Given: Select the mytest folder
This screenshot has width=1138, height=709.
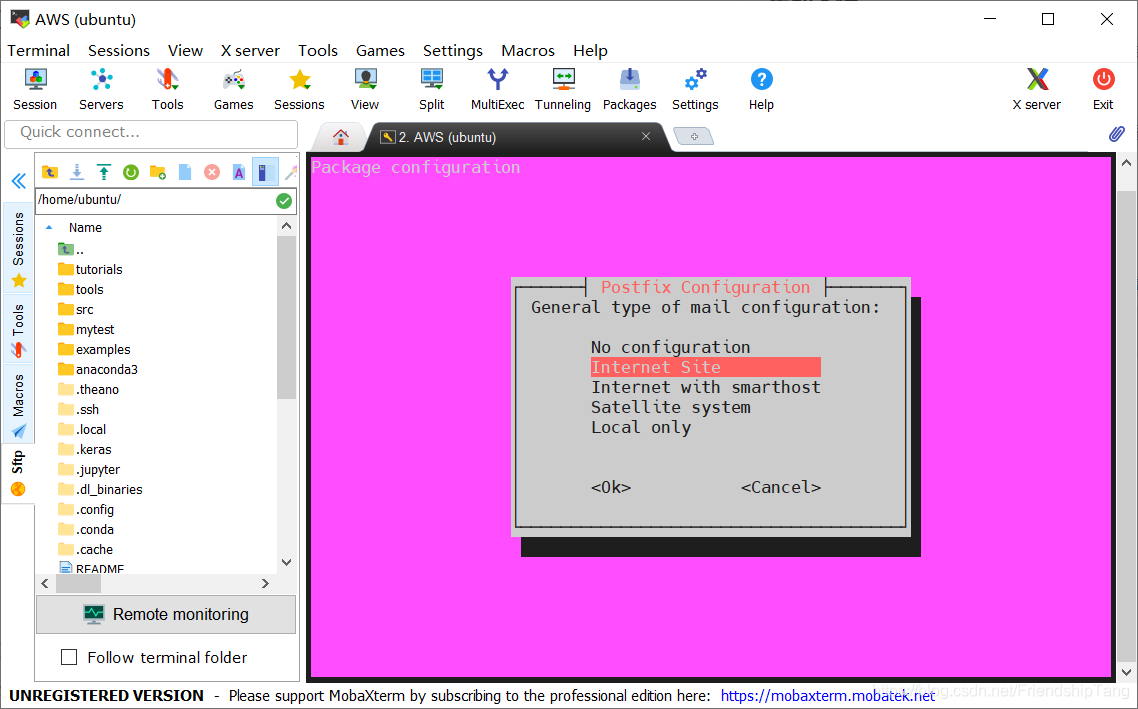Looking at the screenshot, I should pyautogui.click(x=87, y=329).
